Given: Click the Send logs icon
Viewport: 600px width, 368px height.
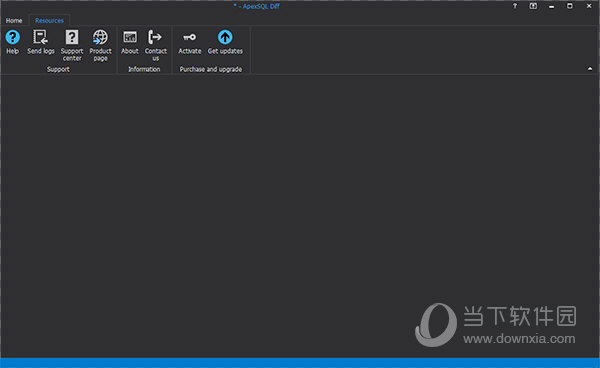Looking at the screenshot, I should point(41,37).
